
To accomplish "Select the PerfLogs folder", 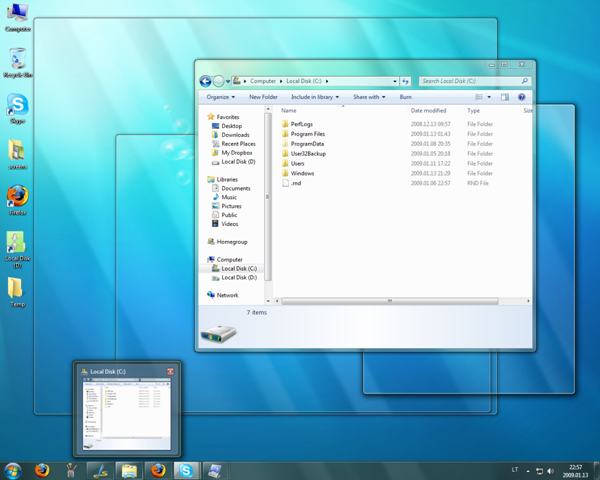I will pos(297,124).
